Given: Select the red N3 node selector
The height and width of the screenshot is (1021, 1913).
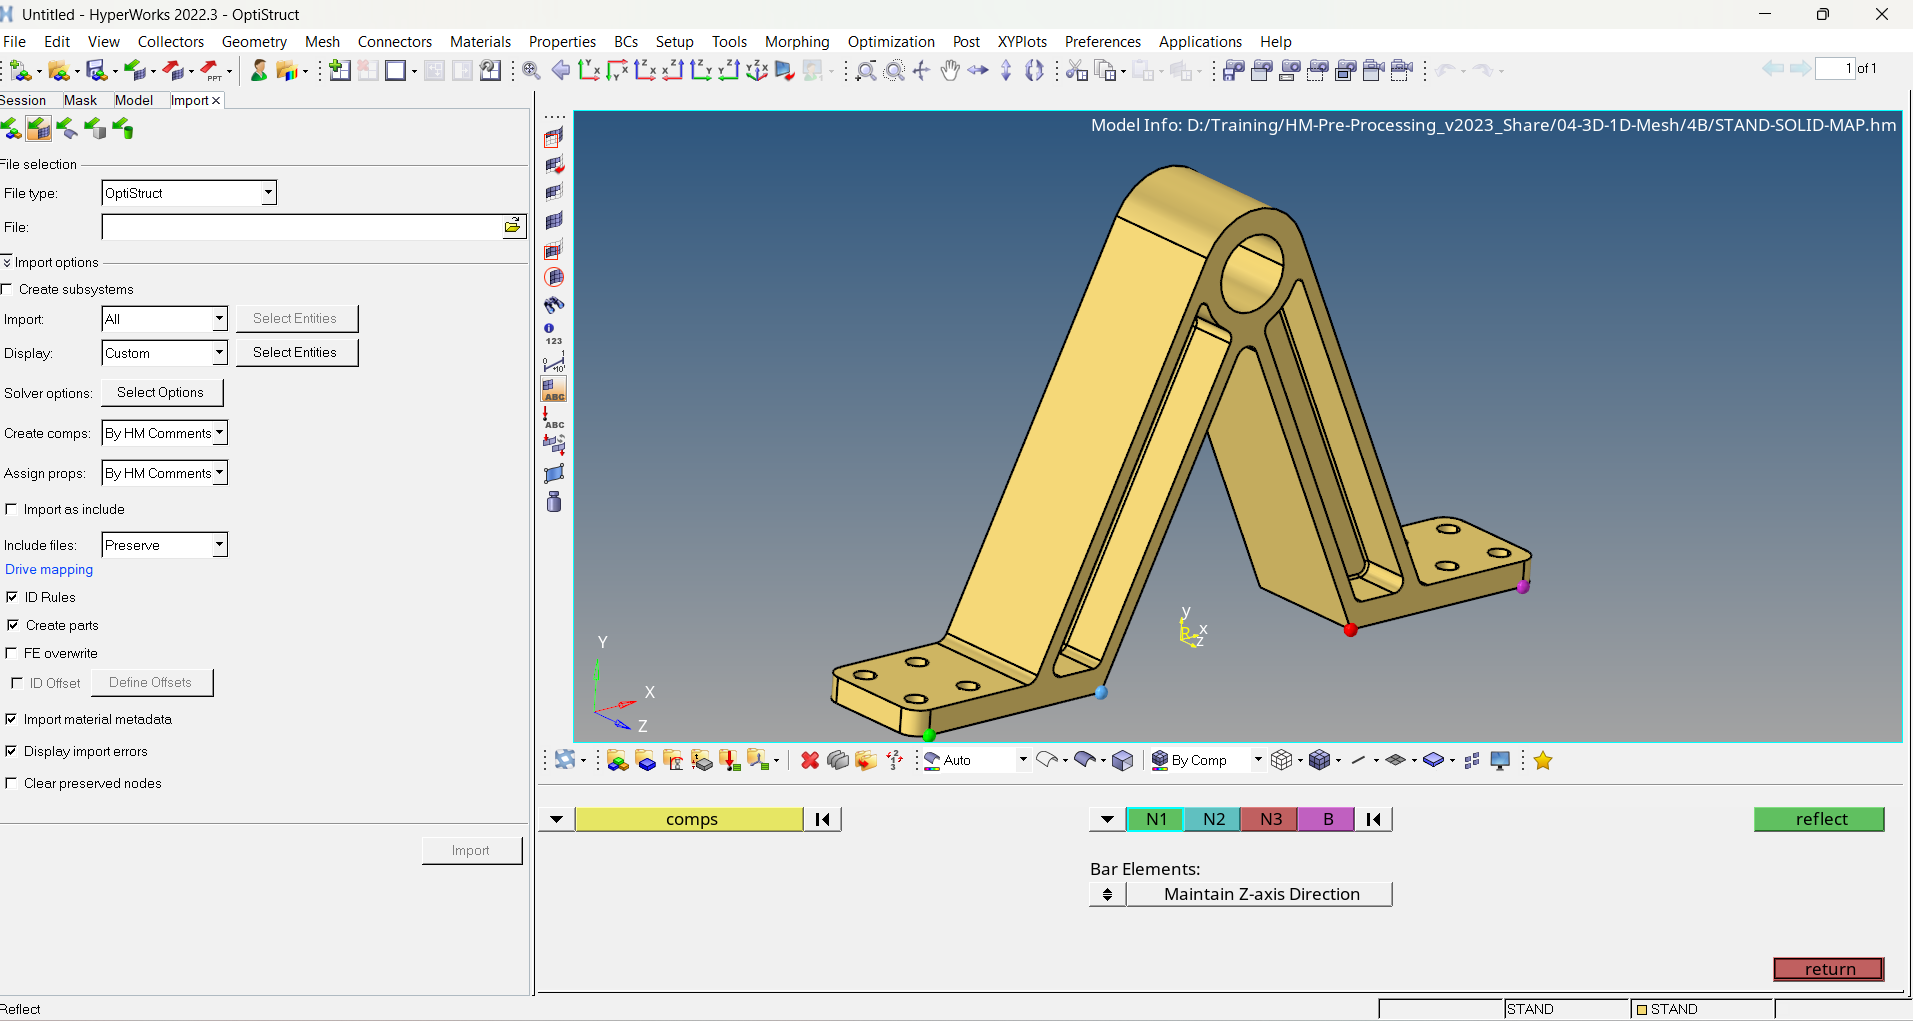Looking at the screenshot, I should pyautogui.click(x=1270, y=819).
